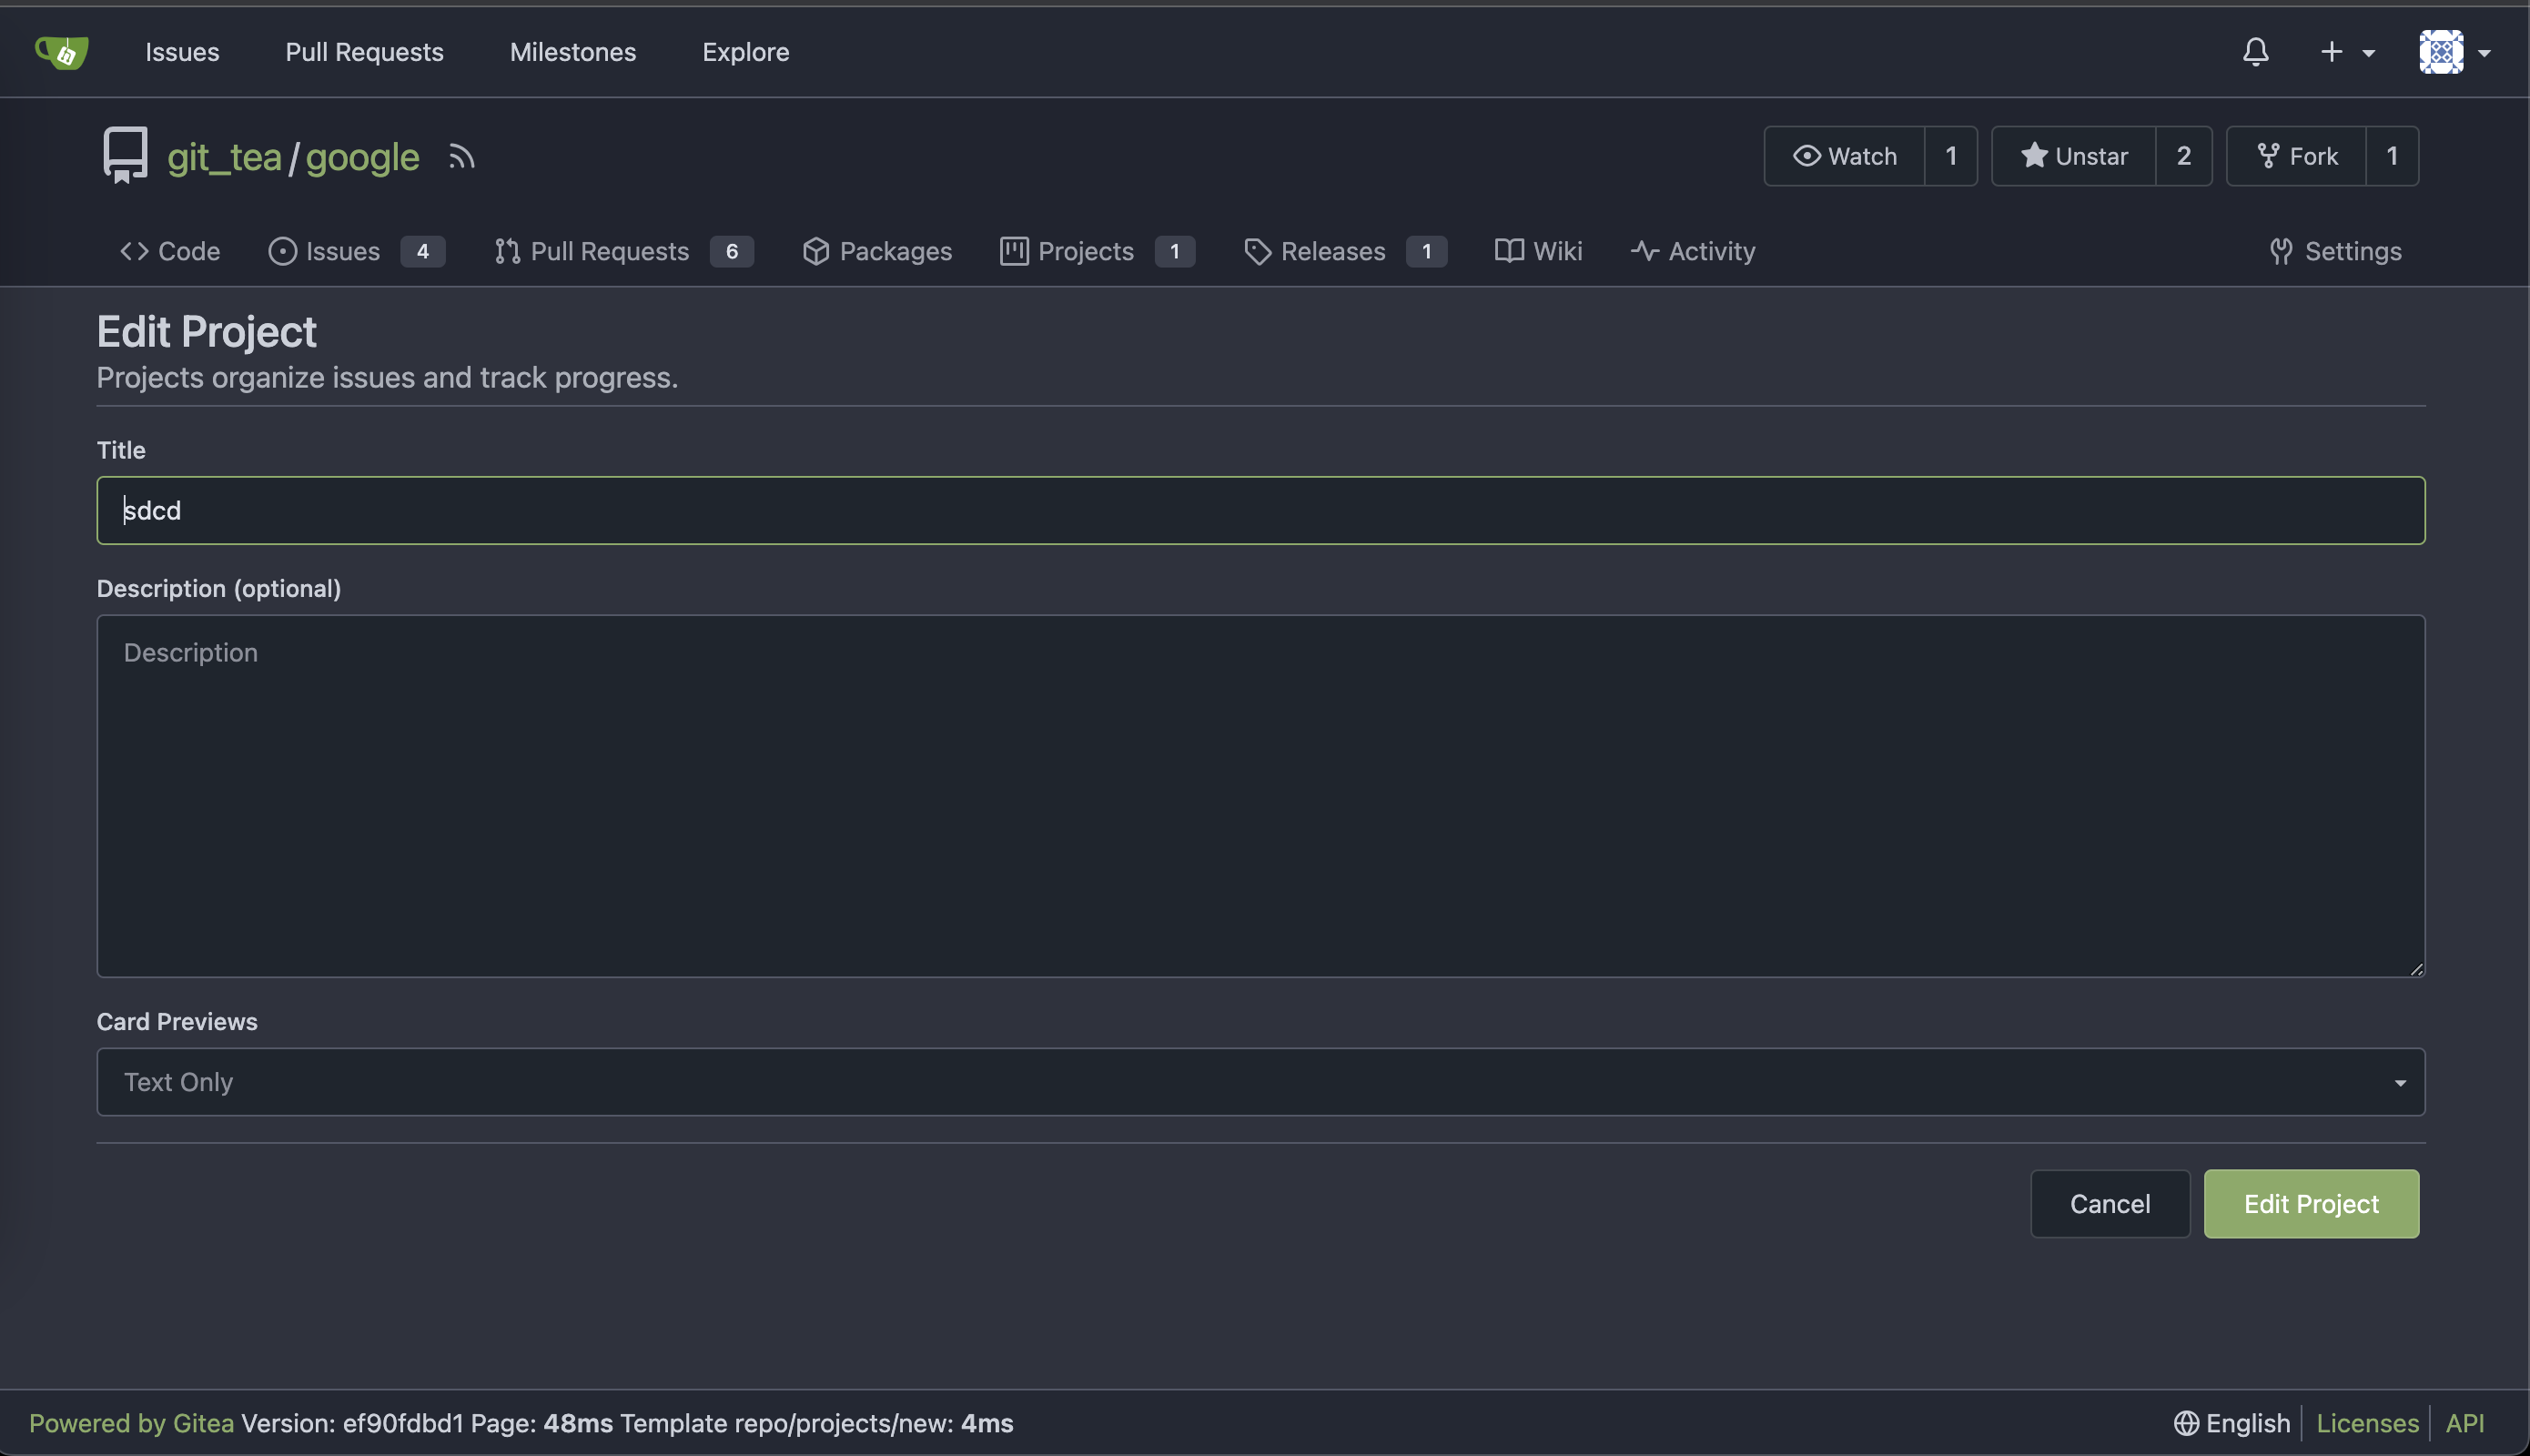Open the google repository link
The height and width of the screenshot is (1456, 2530).
(x=362, y=157)
